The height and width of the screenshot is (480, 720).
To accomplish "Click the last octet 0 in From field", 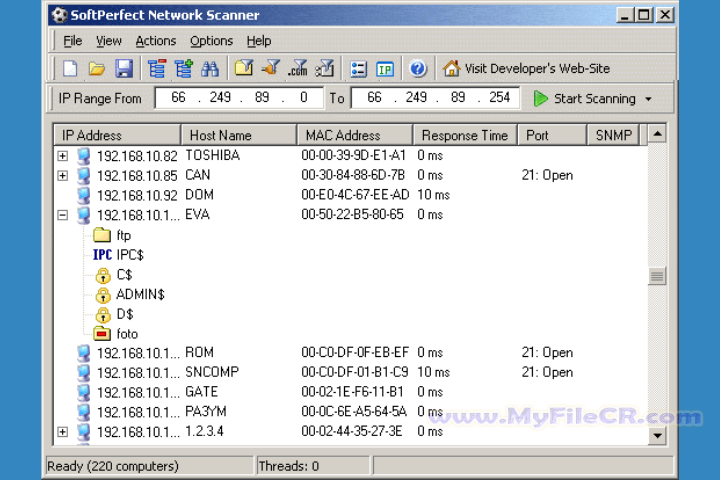I will [304, 97].
